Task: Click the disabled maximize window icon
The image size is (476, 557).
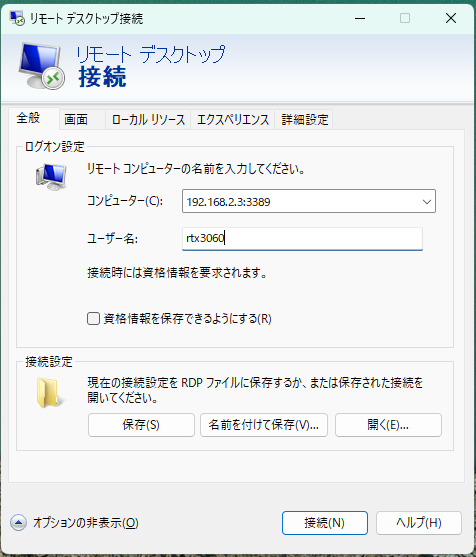Action: click(405, 18)
